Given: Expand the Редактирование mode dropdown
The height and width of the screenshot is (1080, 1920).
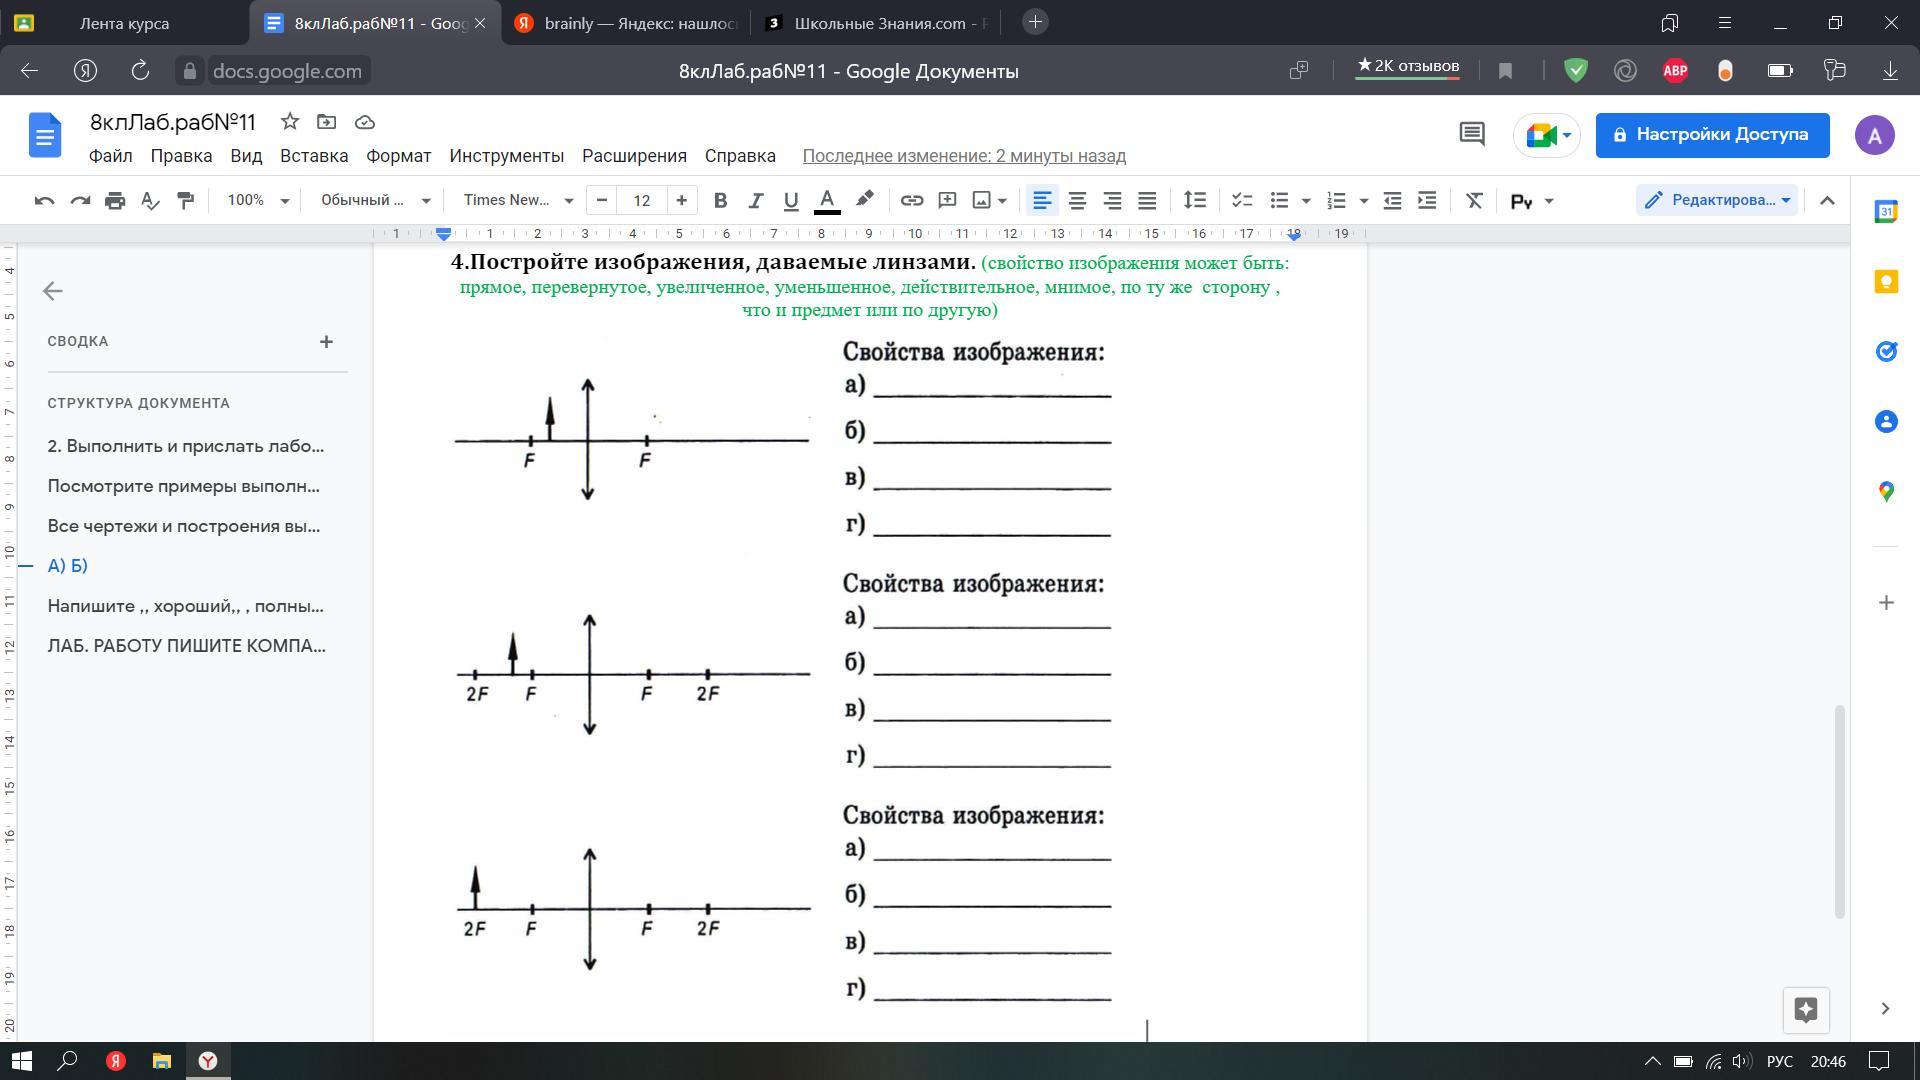Looking at the screenshot, I should (1717, 200).
